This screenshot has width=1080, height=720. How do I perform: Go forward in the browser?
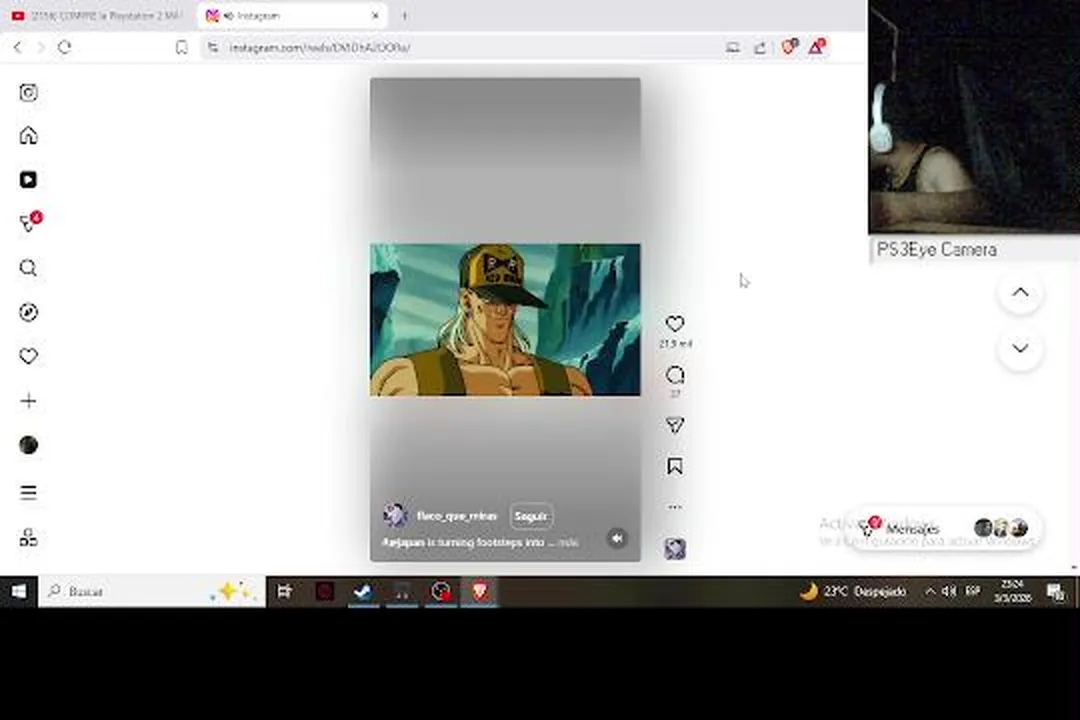[41, 48]
